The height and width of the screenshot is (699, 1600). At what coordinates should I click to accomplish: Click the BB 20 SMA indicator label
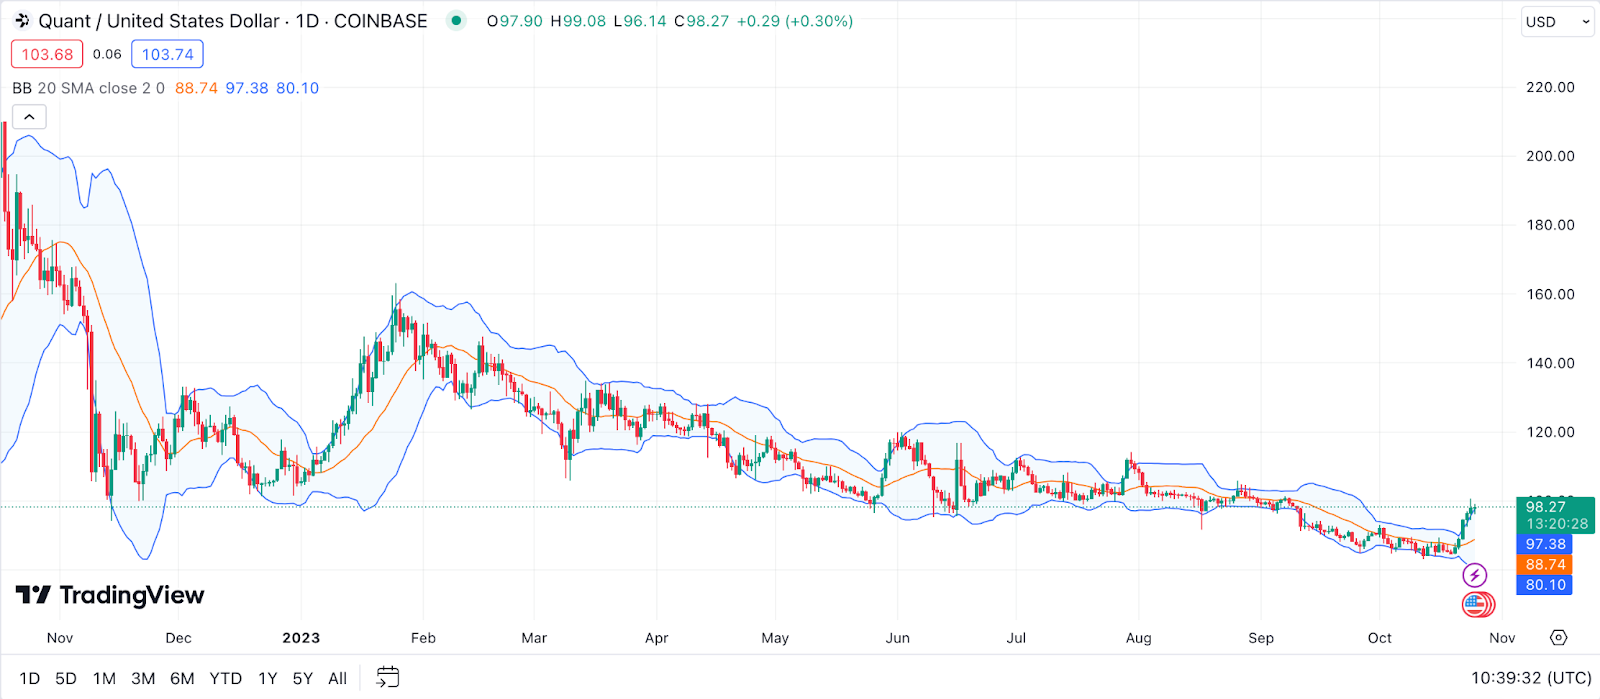point(88,88)
